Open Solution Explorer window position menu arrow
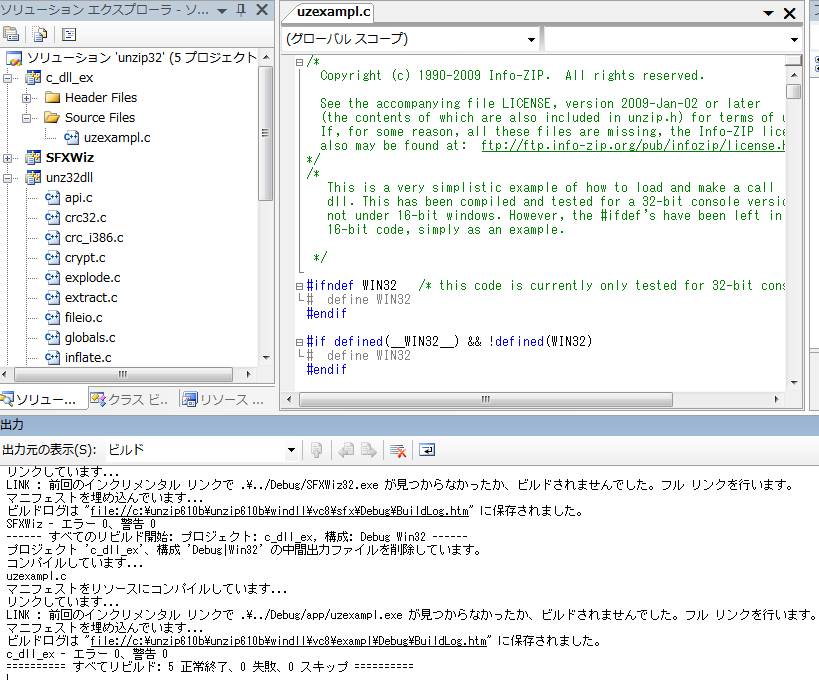The height and width of the screenshot is (680, 819). [222, 11]
